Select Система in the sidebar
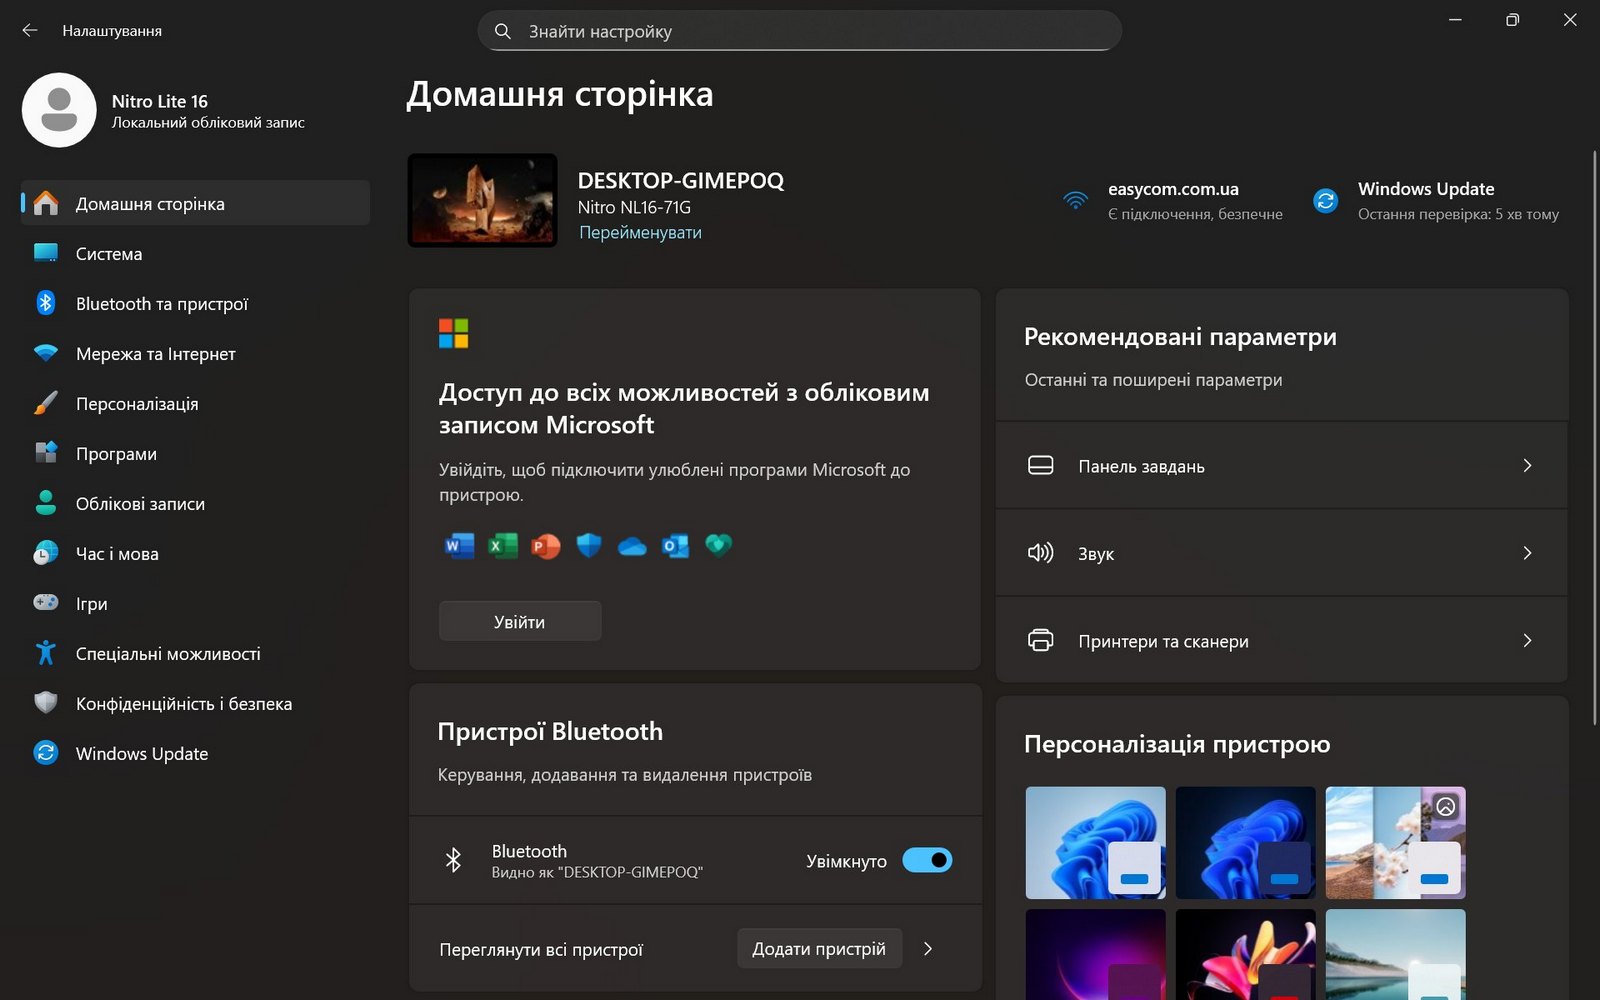 (109, 254)
